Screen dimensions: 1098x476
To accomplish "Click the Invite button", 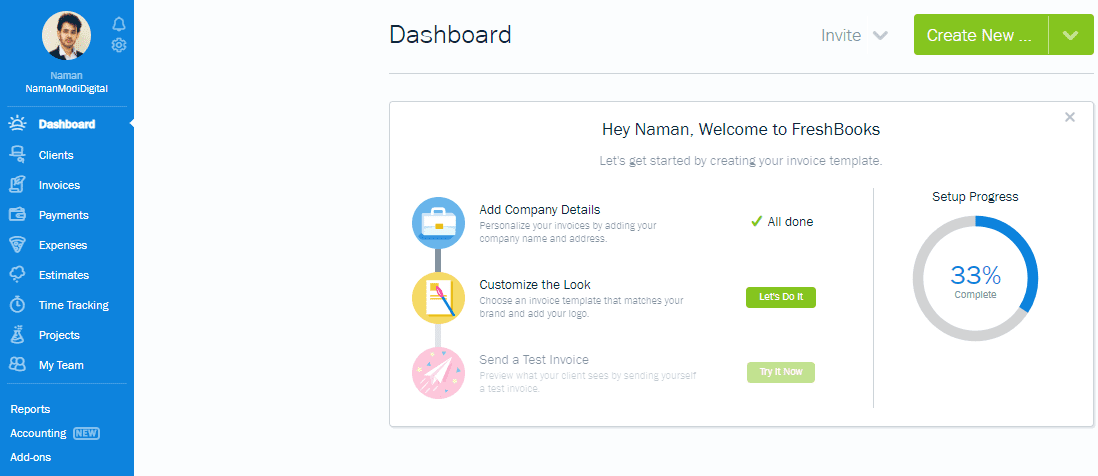I will tap(841, 35).
